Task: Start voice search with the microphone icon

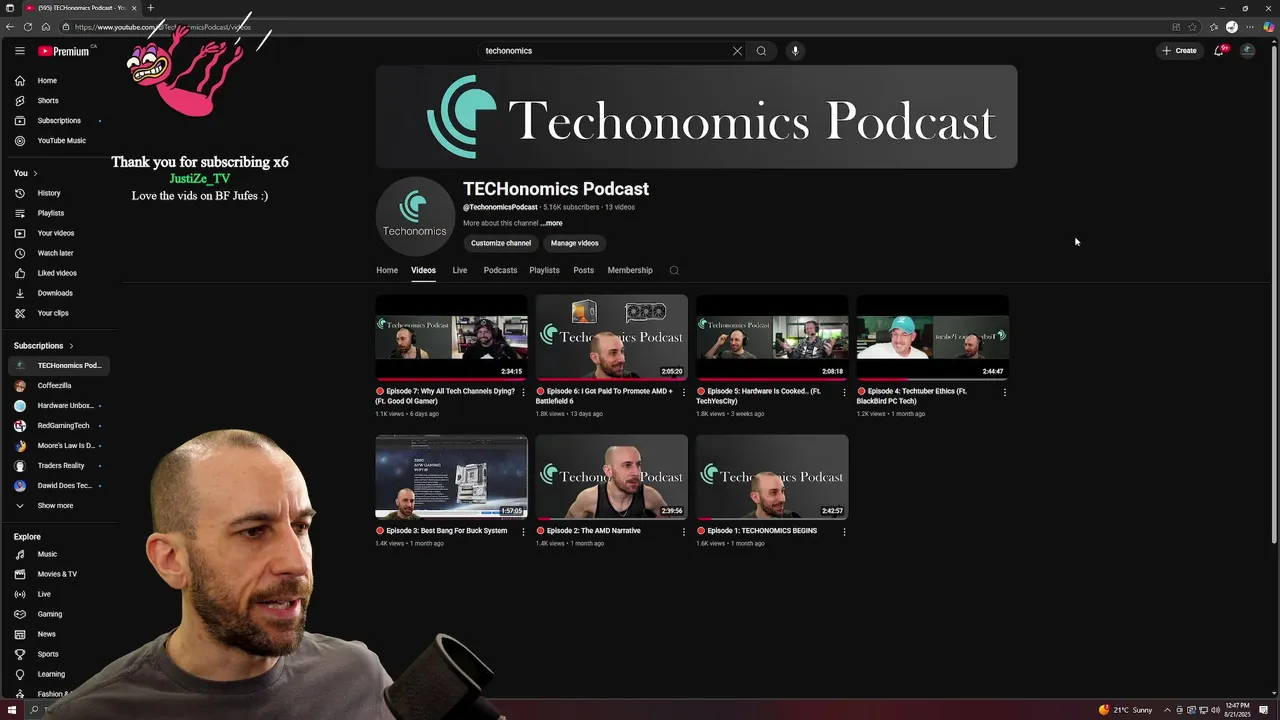Action: 795,51
